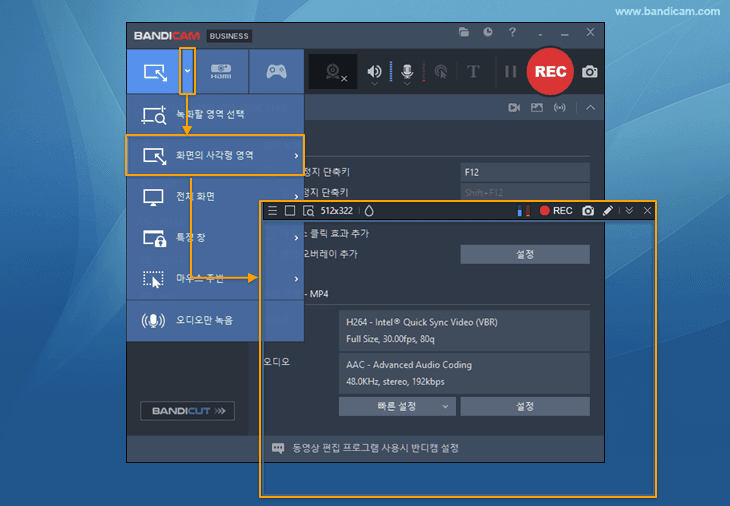This screenshot has width=730, height=506.
Task: Click H264 Intel Quick Sync Video text
Action: (x=422, y=322)
